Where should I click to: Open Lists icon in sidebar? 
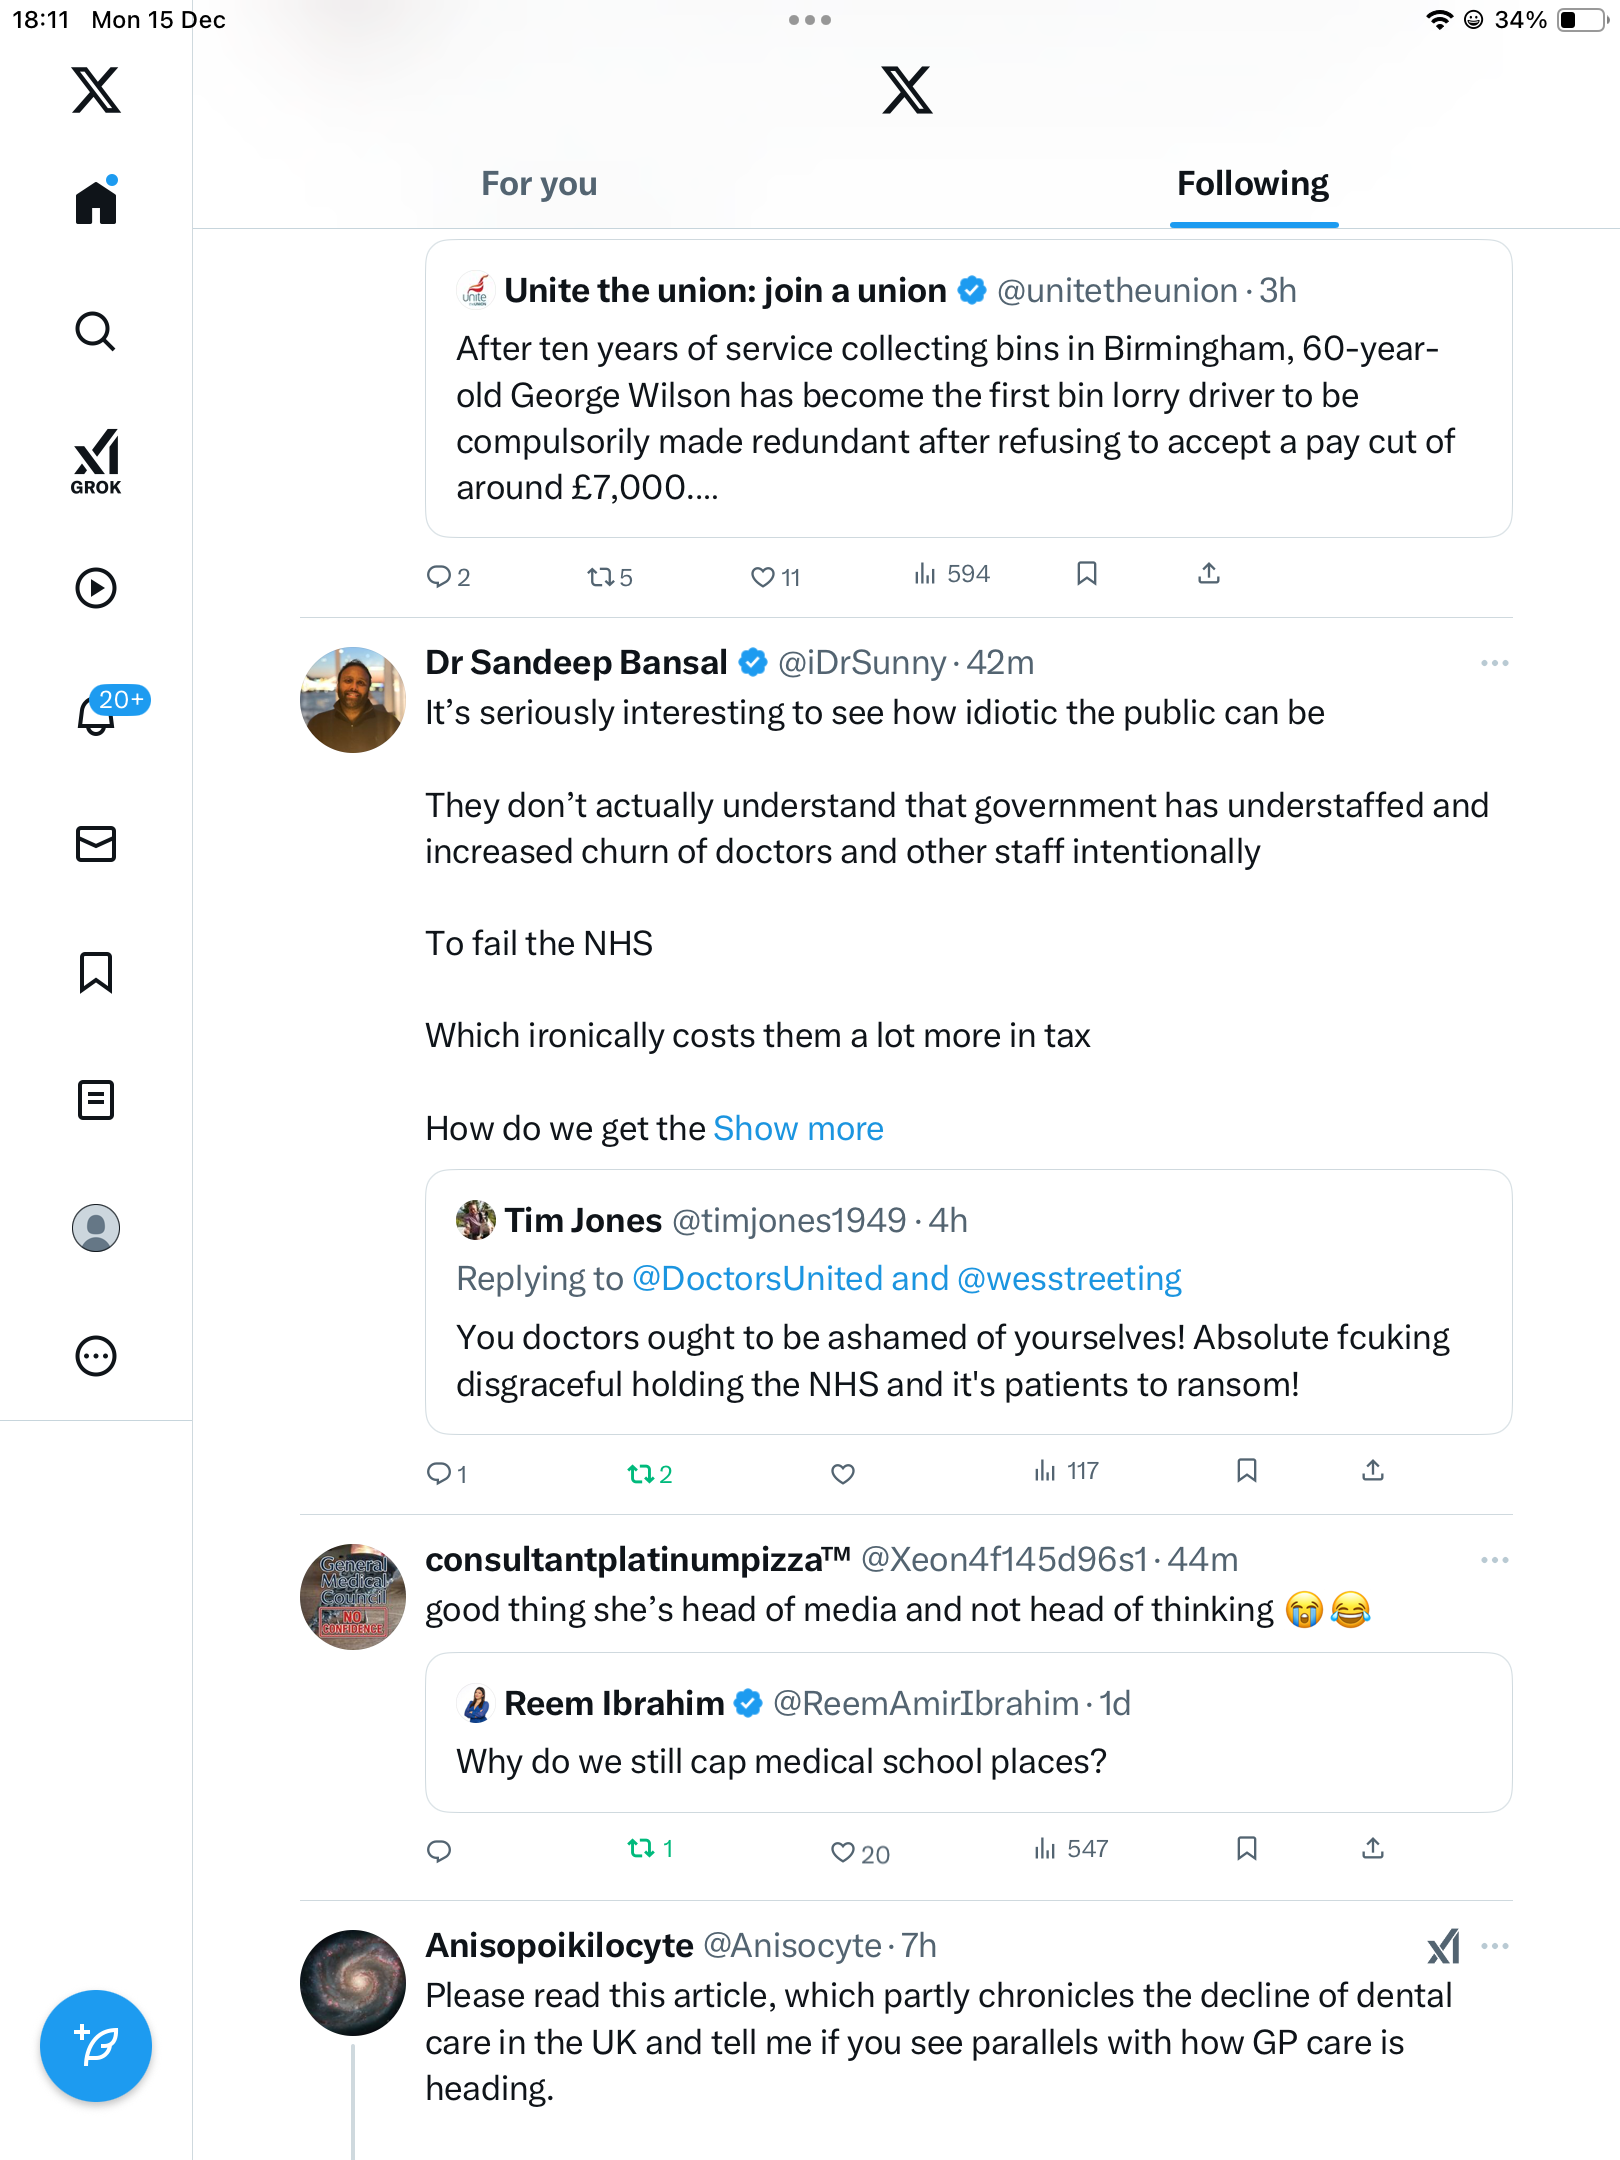(96, 1100)
